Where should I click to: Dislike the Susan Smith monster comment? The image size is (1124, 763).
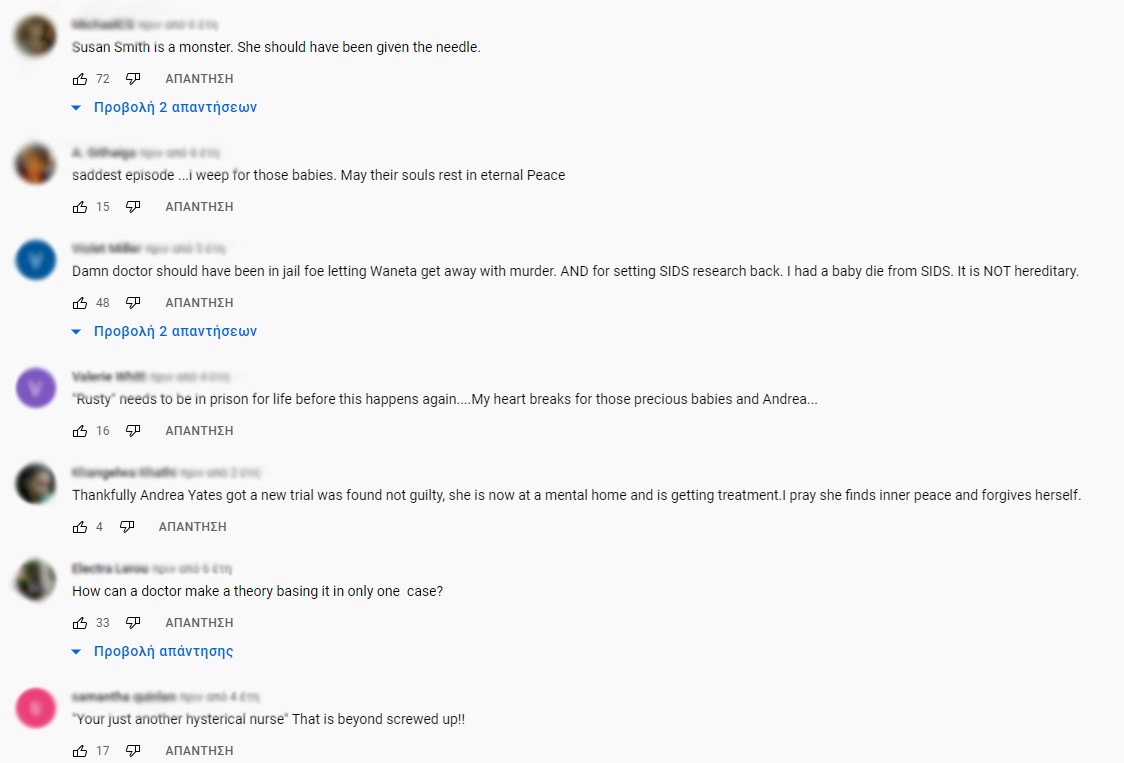click(x=133, y=79)
